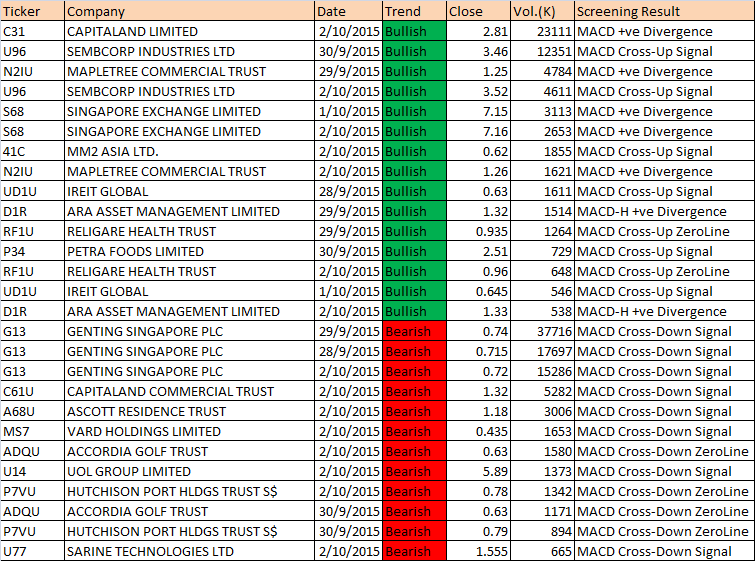Select the MACD Cross-Up Signal cell for 41C

pyautogui.click(x=664, y=151)
